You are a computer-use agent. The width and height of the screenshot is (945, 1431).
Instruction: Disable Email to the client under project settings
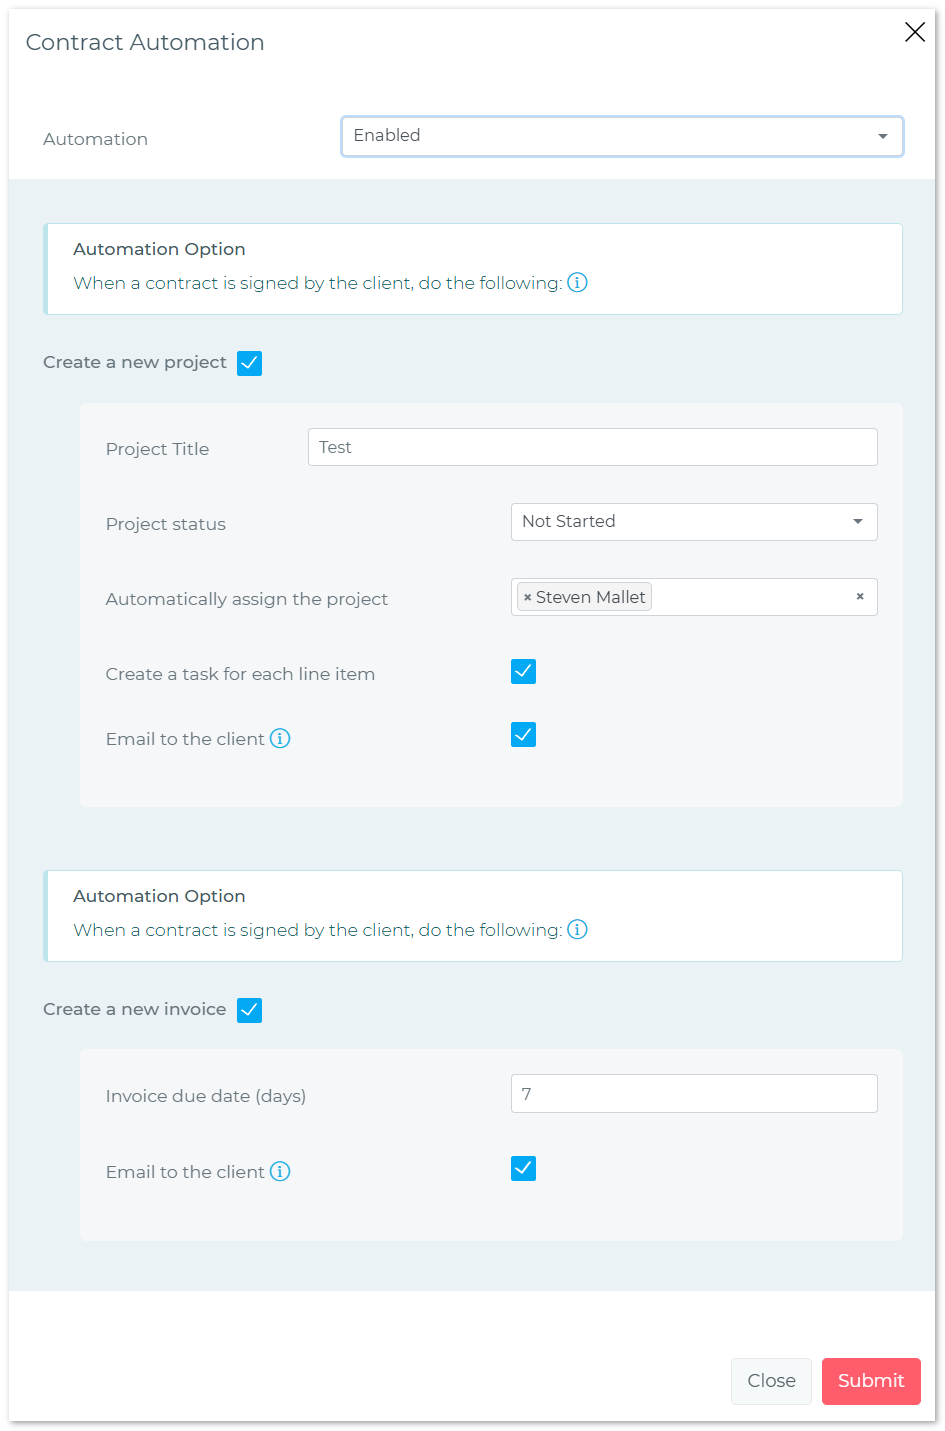tap(523, 734)
